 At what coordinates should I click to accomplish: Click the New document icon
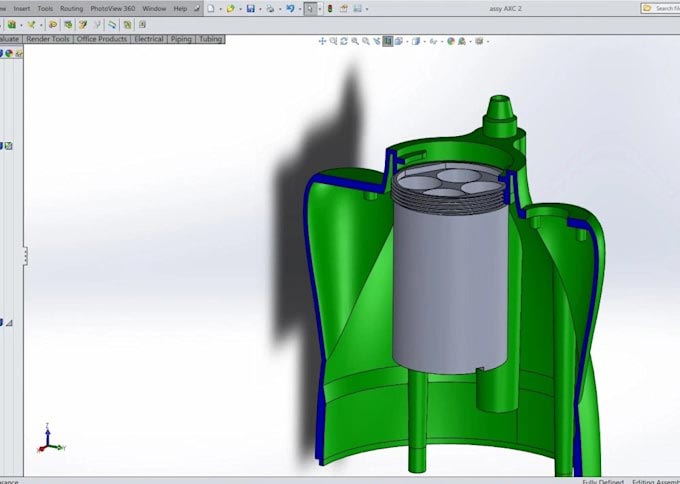210,8
